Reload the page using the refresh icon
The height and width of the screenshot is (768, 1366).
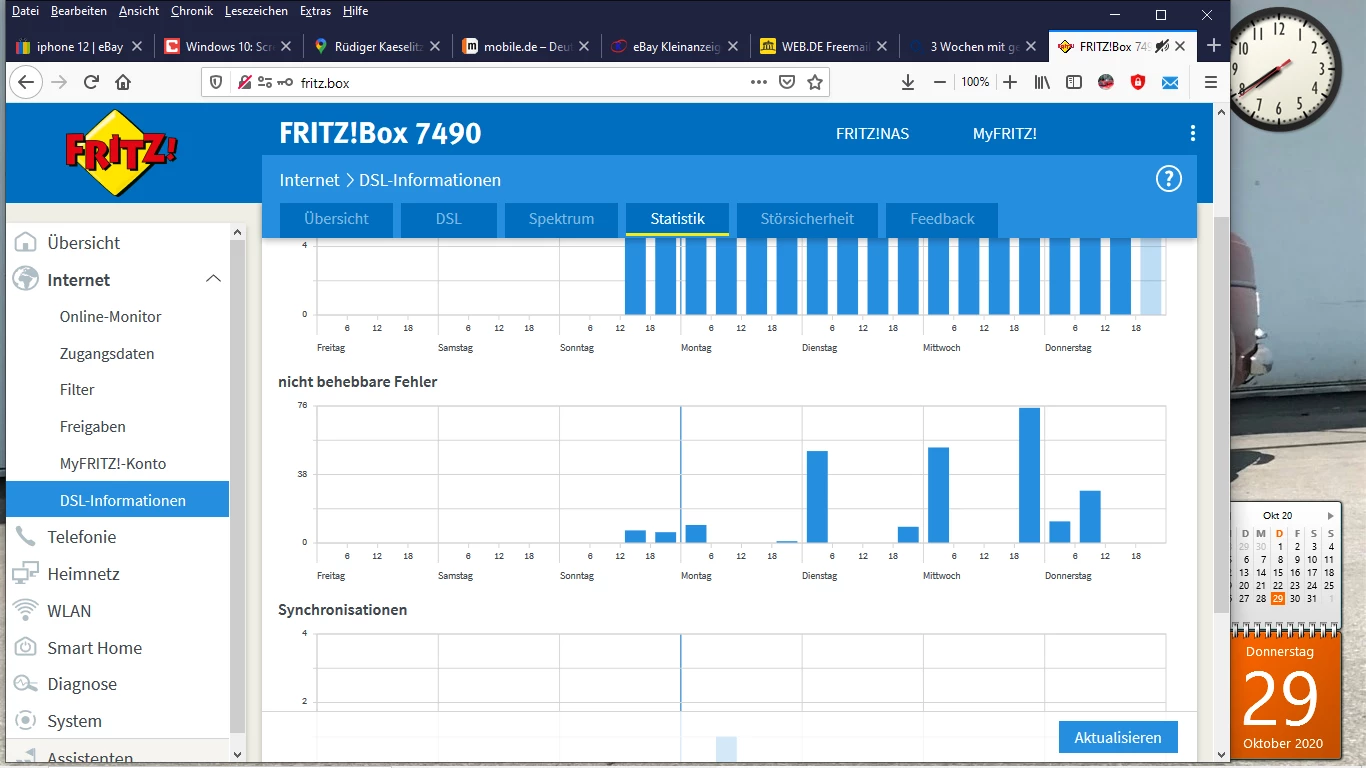(91, 83)
